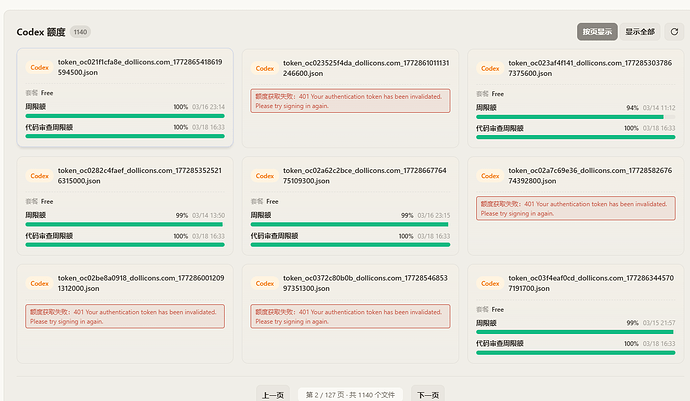Click 代码审查周限额 label in token_oc02a62c2bce card
The image size is (690, 401).
point(275,236)
